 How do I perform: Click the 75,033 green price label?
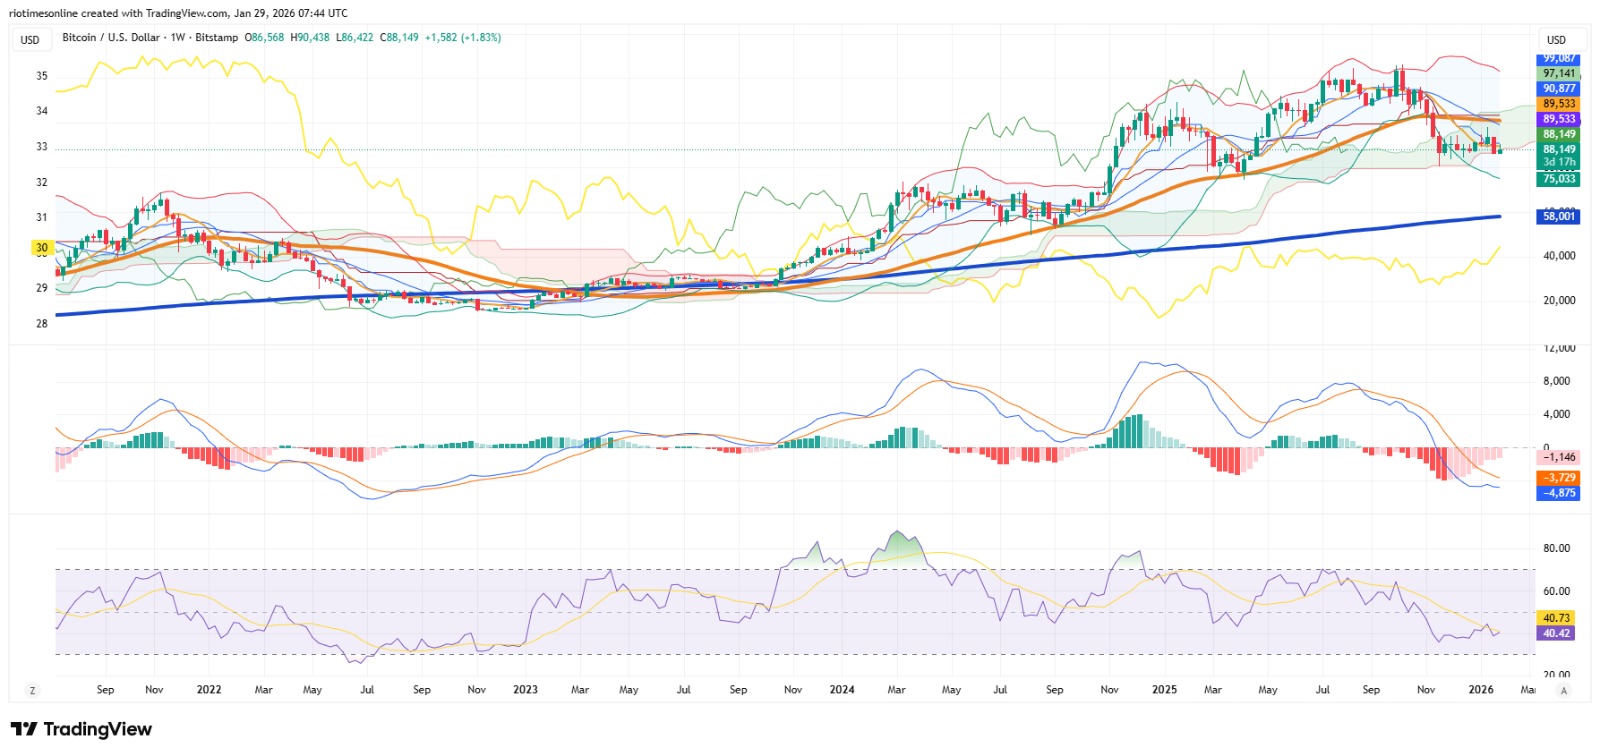pos(1558,179)
